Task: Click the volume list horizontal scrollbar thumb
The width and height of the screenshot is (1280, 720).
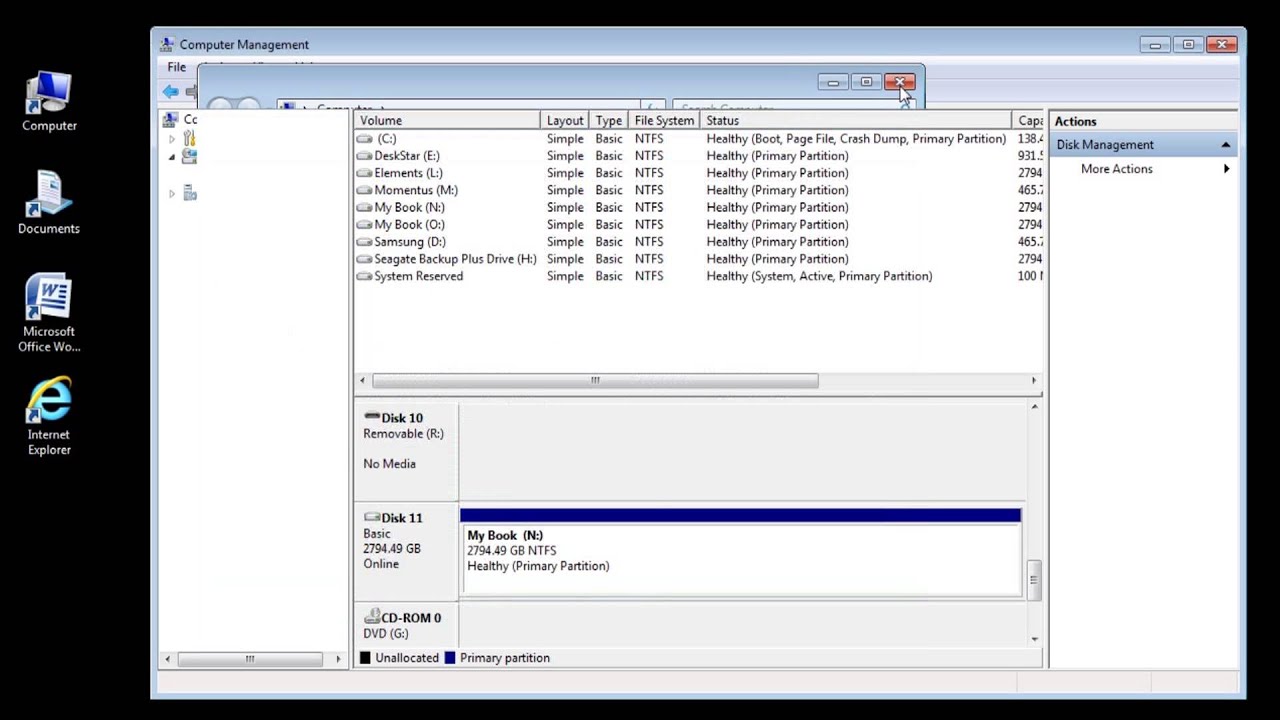Action: click(595, 380)
